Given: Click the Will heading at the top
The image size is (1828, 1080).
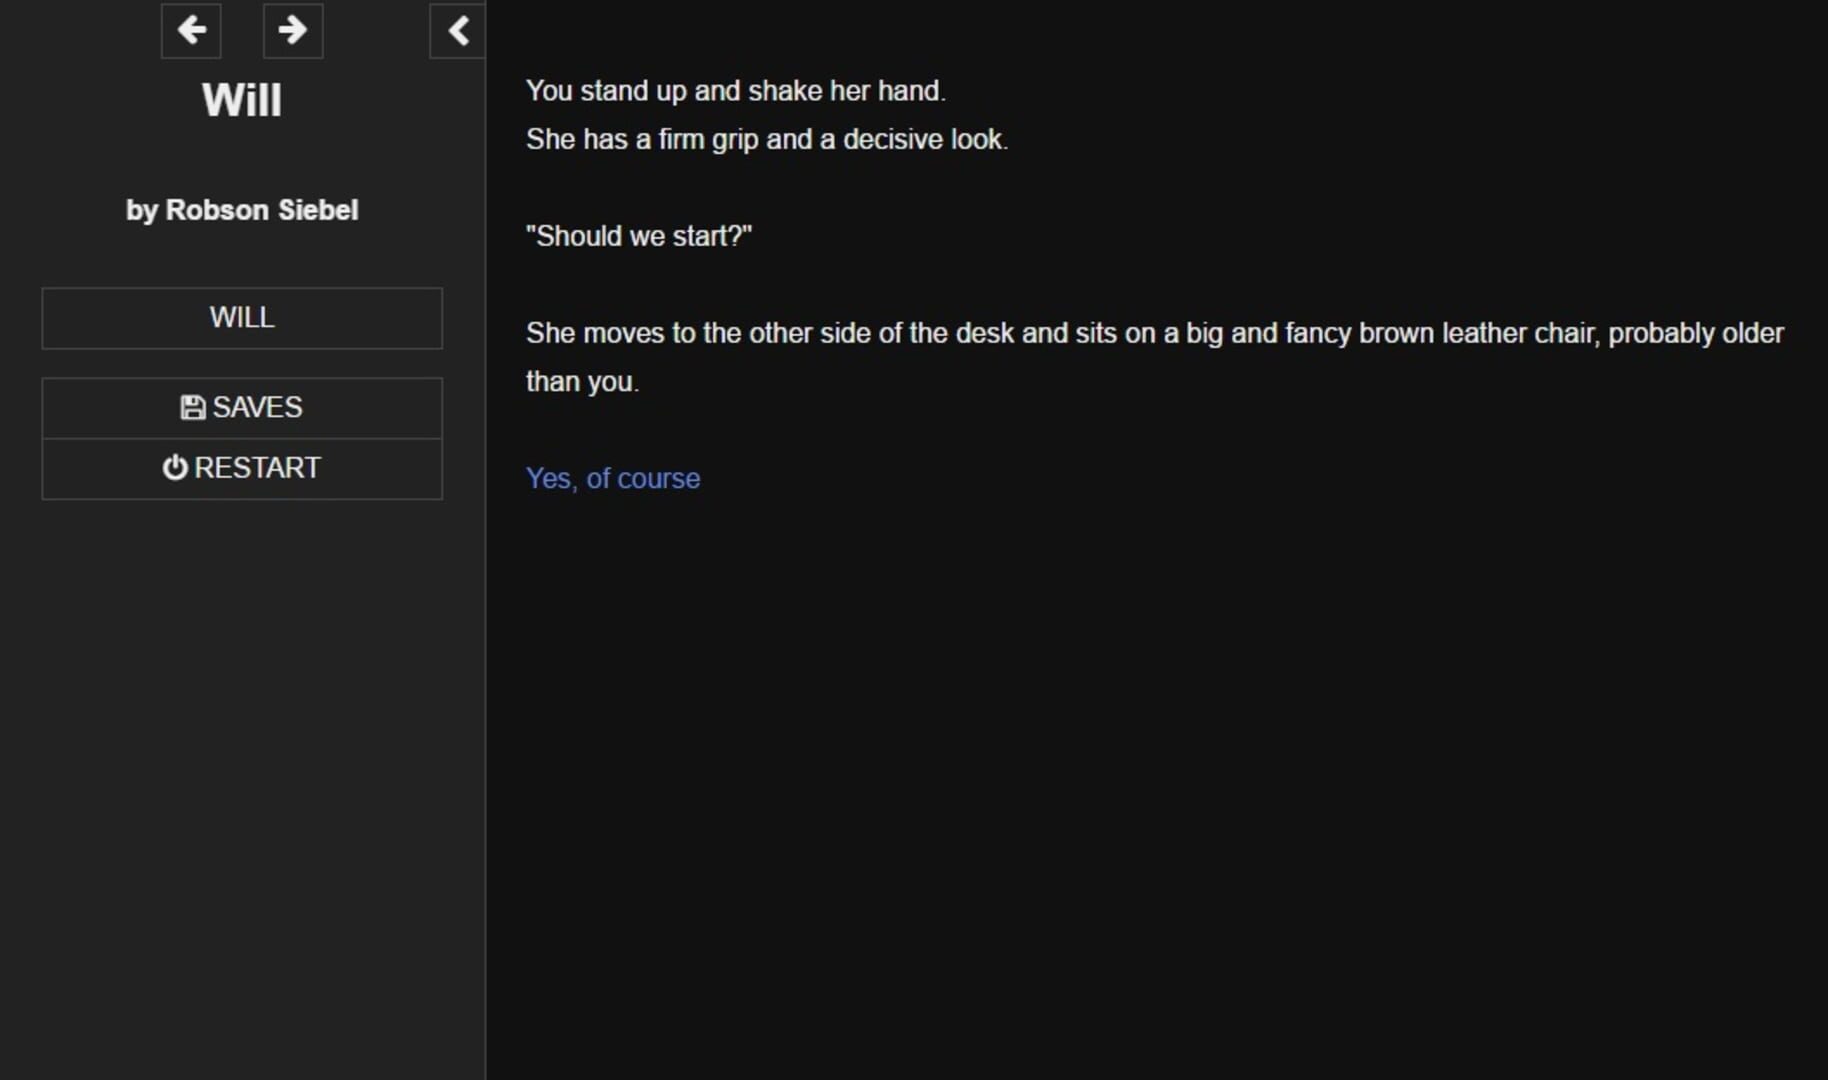Looking at the screenshot, I should coord(241,98).
